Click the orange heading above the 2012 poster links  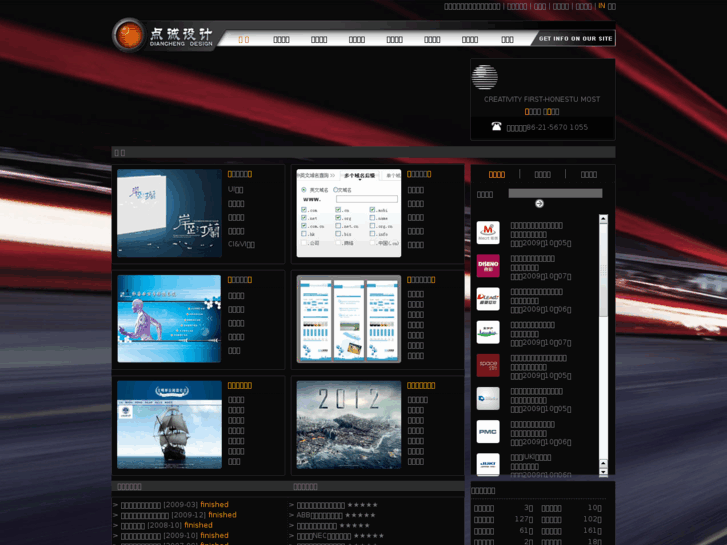[421, 385]
